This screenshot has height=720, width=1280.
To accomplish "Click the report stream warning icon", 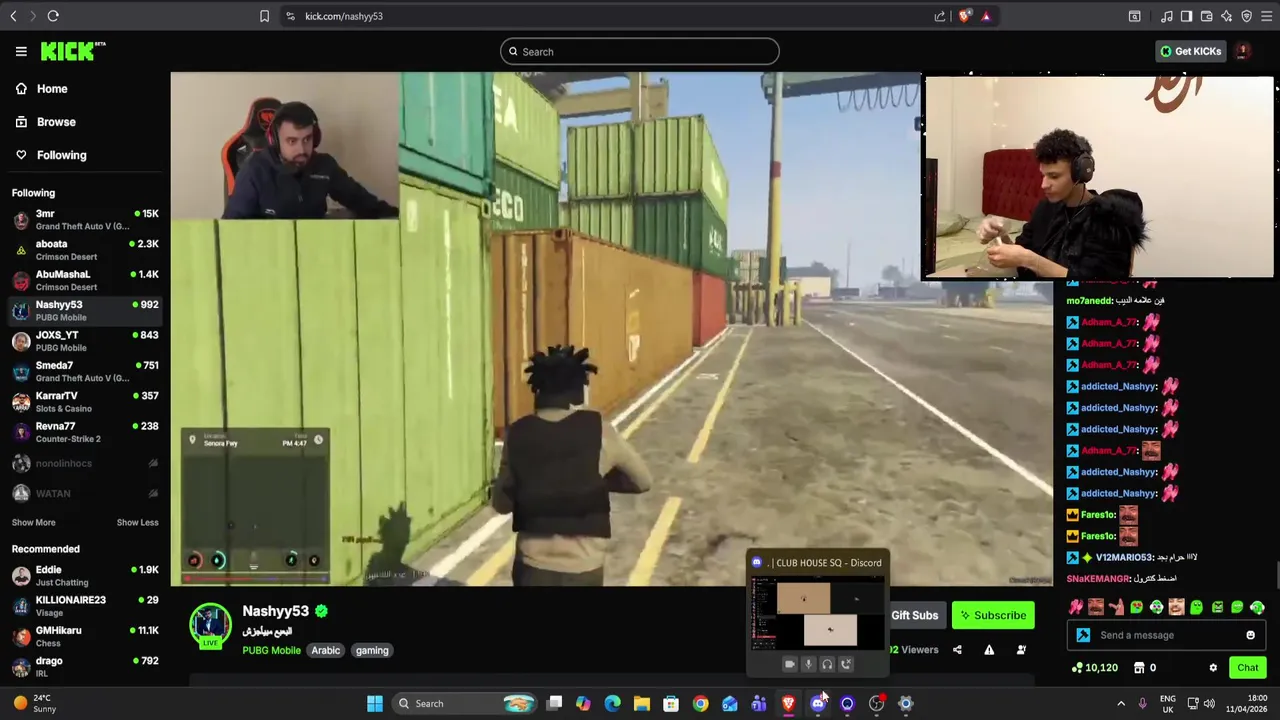I will 989,650.
